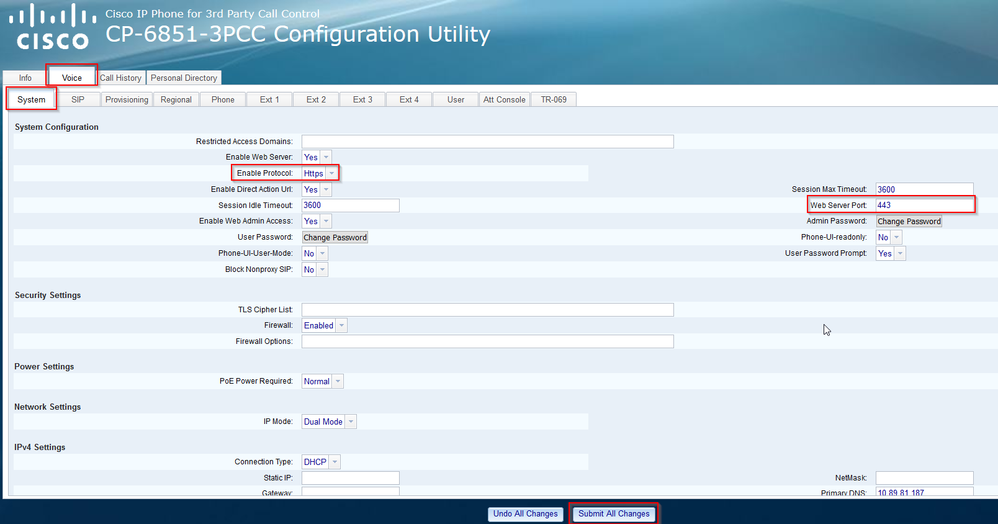
Task: Click the Cisco logo
Action: click(x=52, y=27)
